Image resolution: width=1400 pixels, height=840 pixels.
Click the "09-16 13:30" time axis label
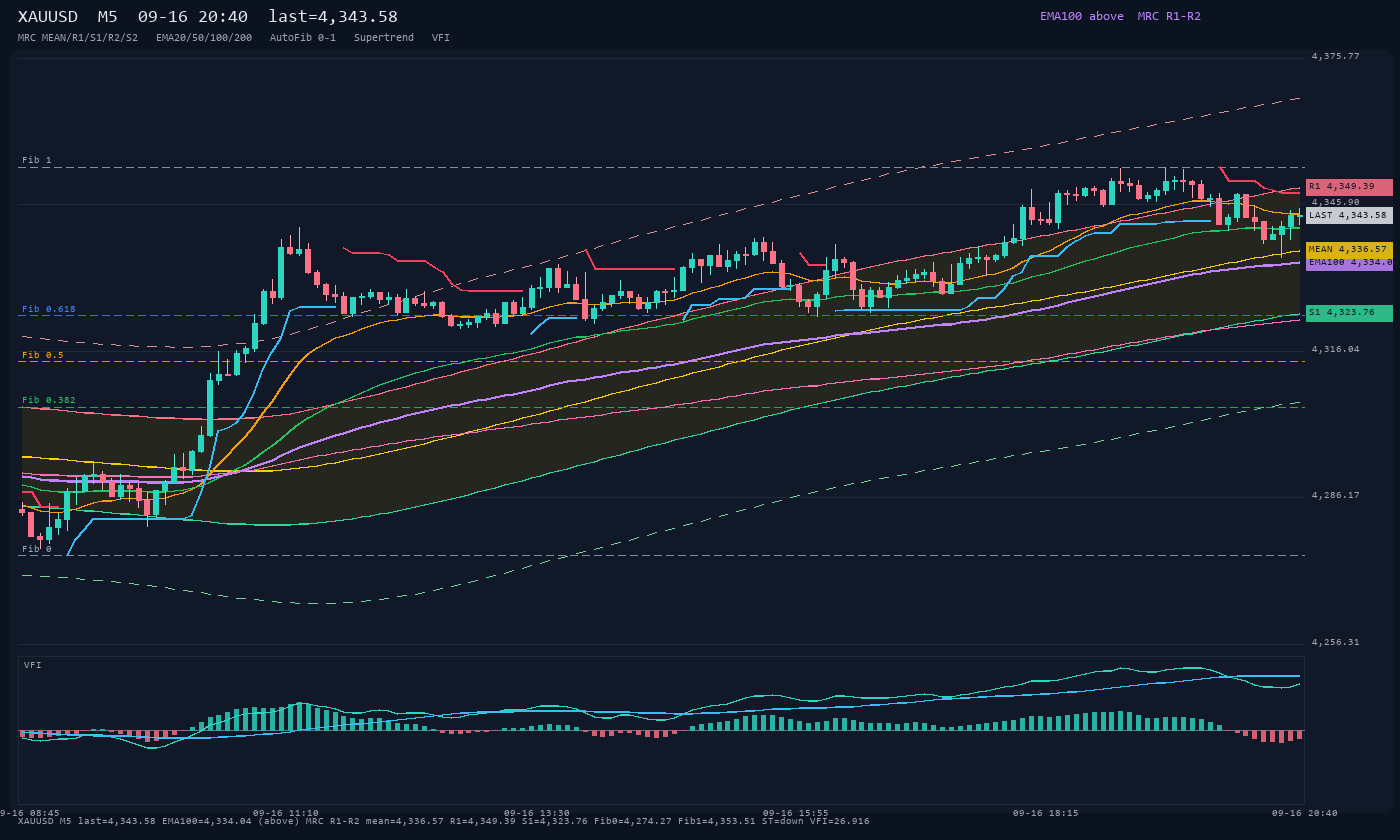(537, 813)
